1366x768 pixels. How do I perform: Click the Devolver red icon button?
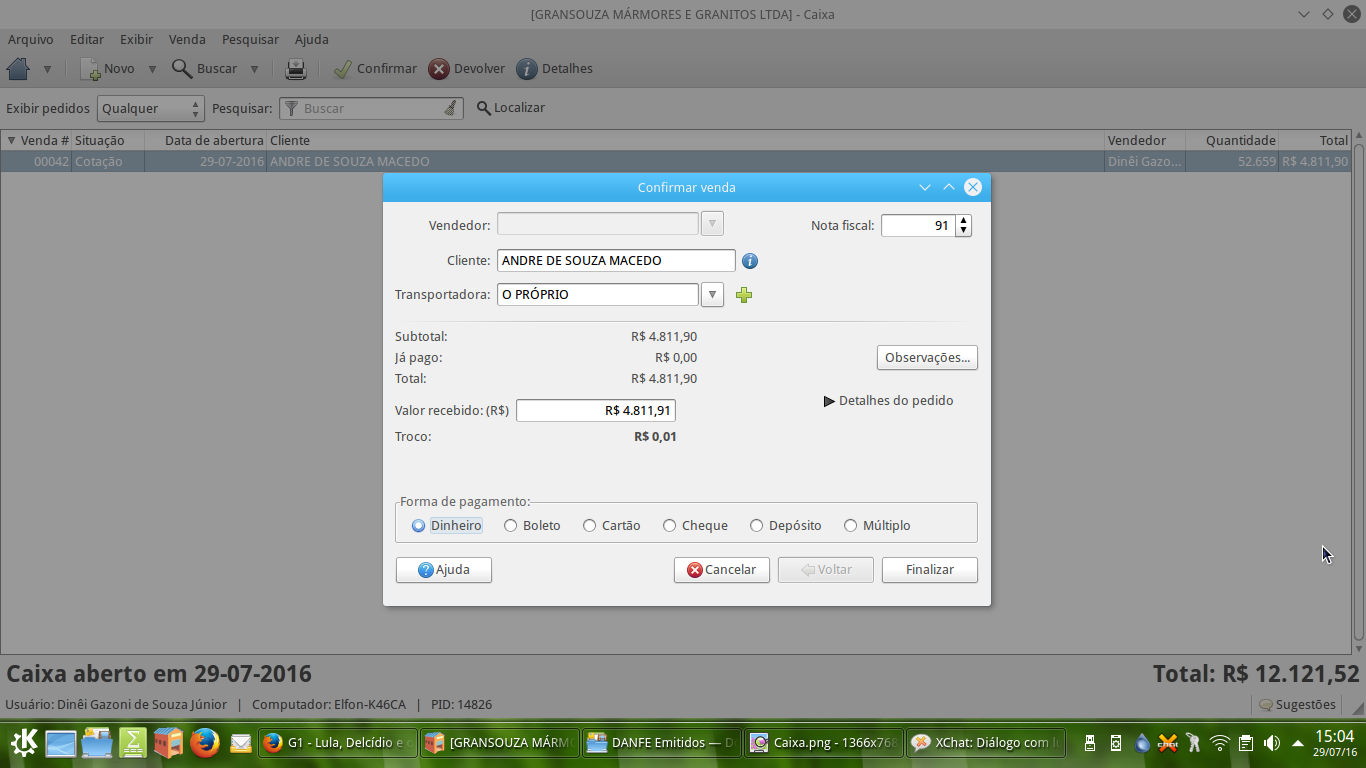click(x=439, y=69)
